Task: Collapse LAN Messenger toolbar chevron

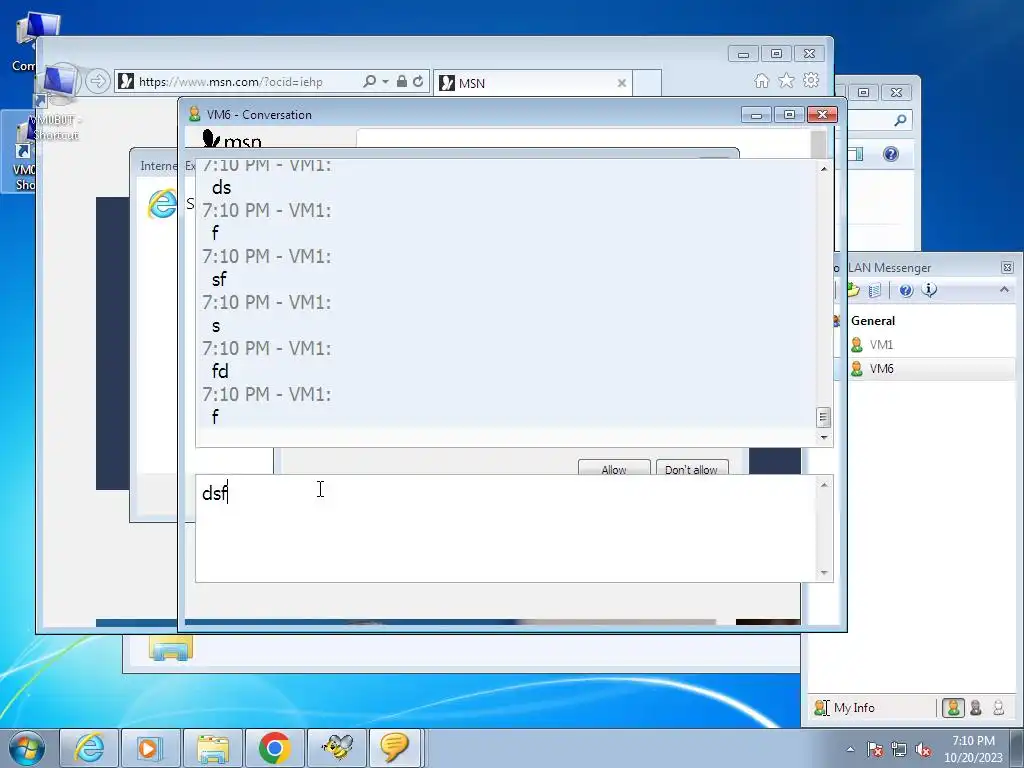Action: [x=1004, y=289]
